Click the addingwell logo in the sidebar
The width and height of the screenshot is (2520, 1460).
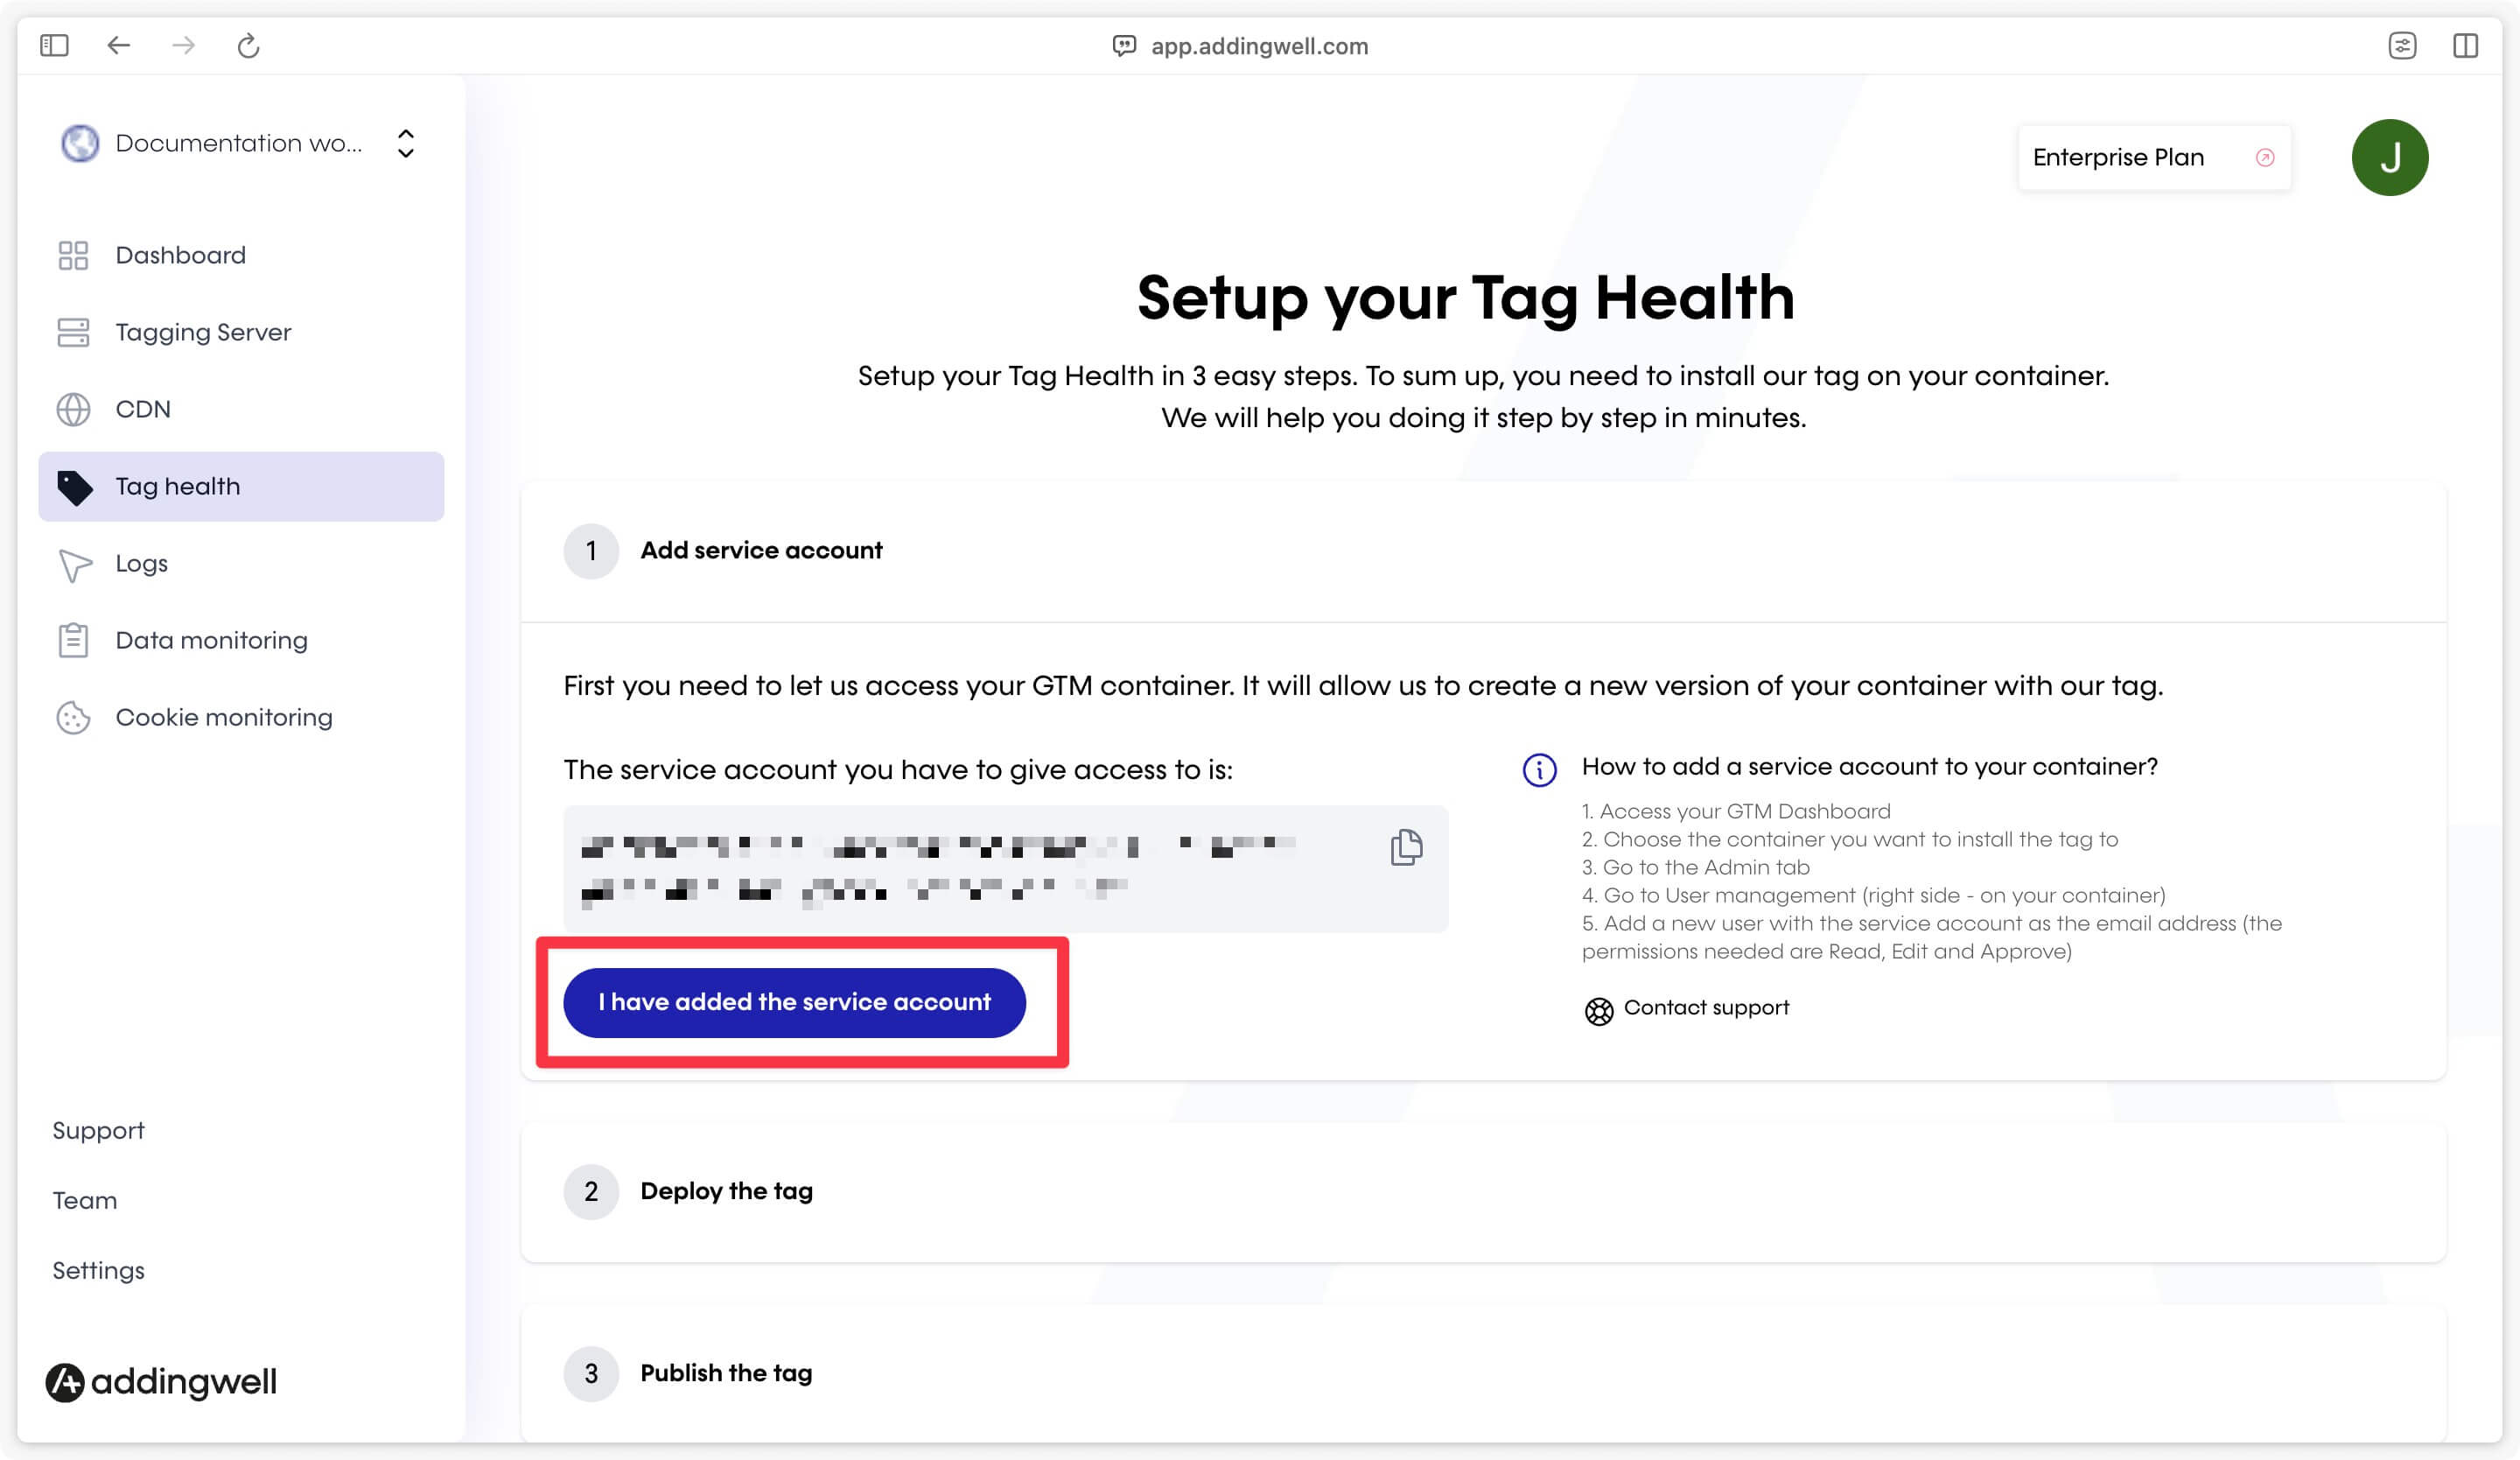[164, 1382]
